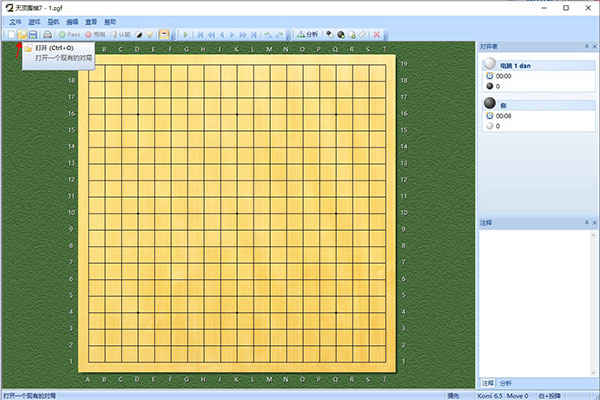Click the Print icon in toolbar
This screenshot has height=400, width=600.
pyautogui.click(x=47, y=35)
